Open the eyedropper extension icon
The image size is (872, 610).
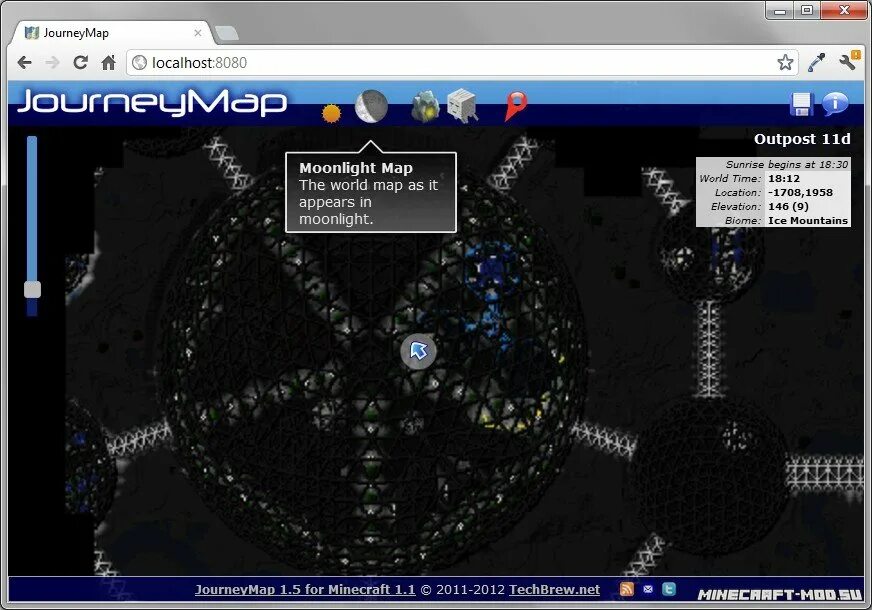[816, 62]
